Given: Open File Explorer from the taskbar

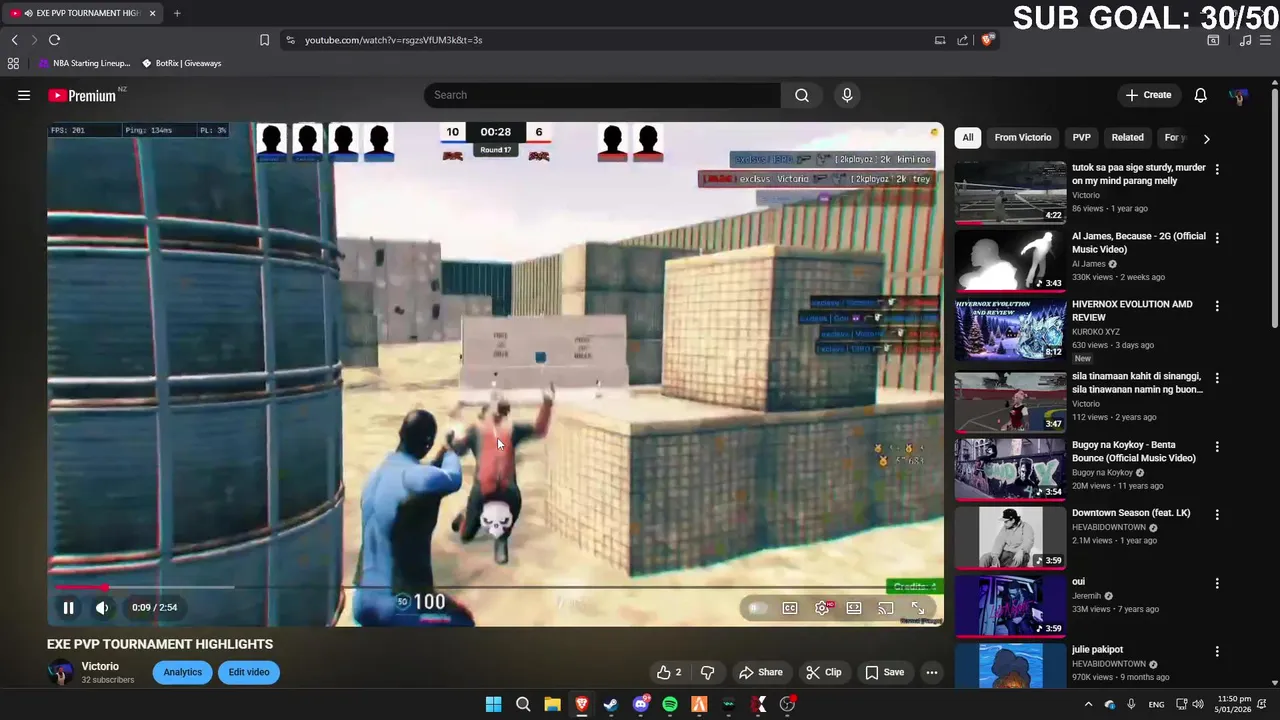Looking at the screenshot, I should coord(552,705).
